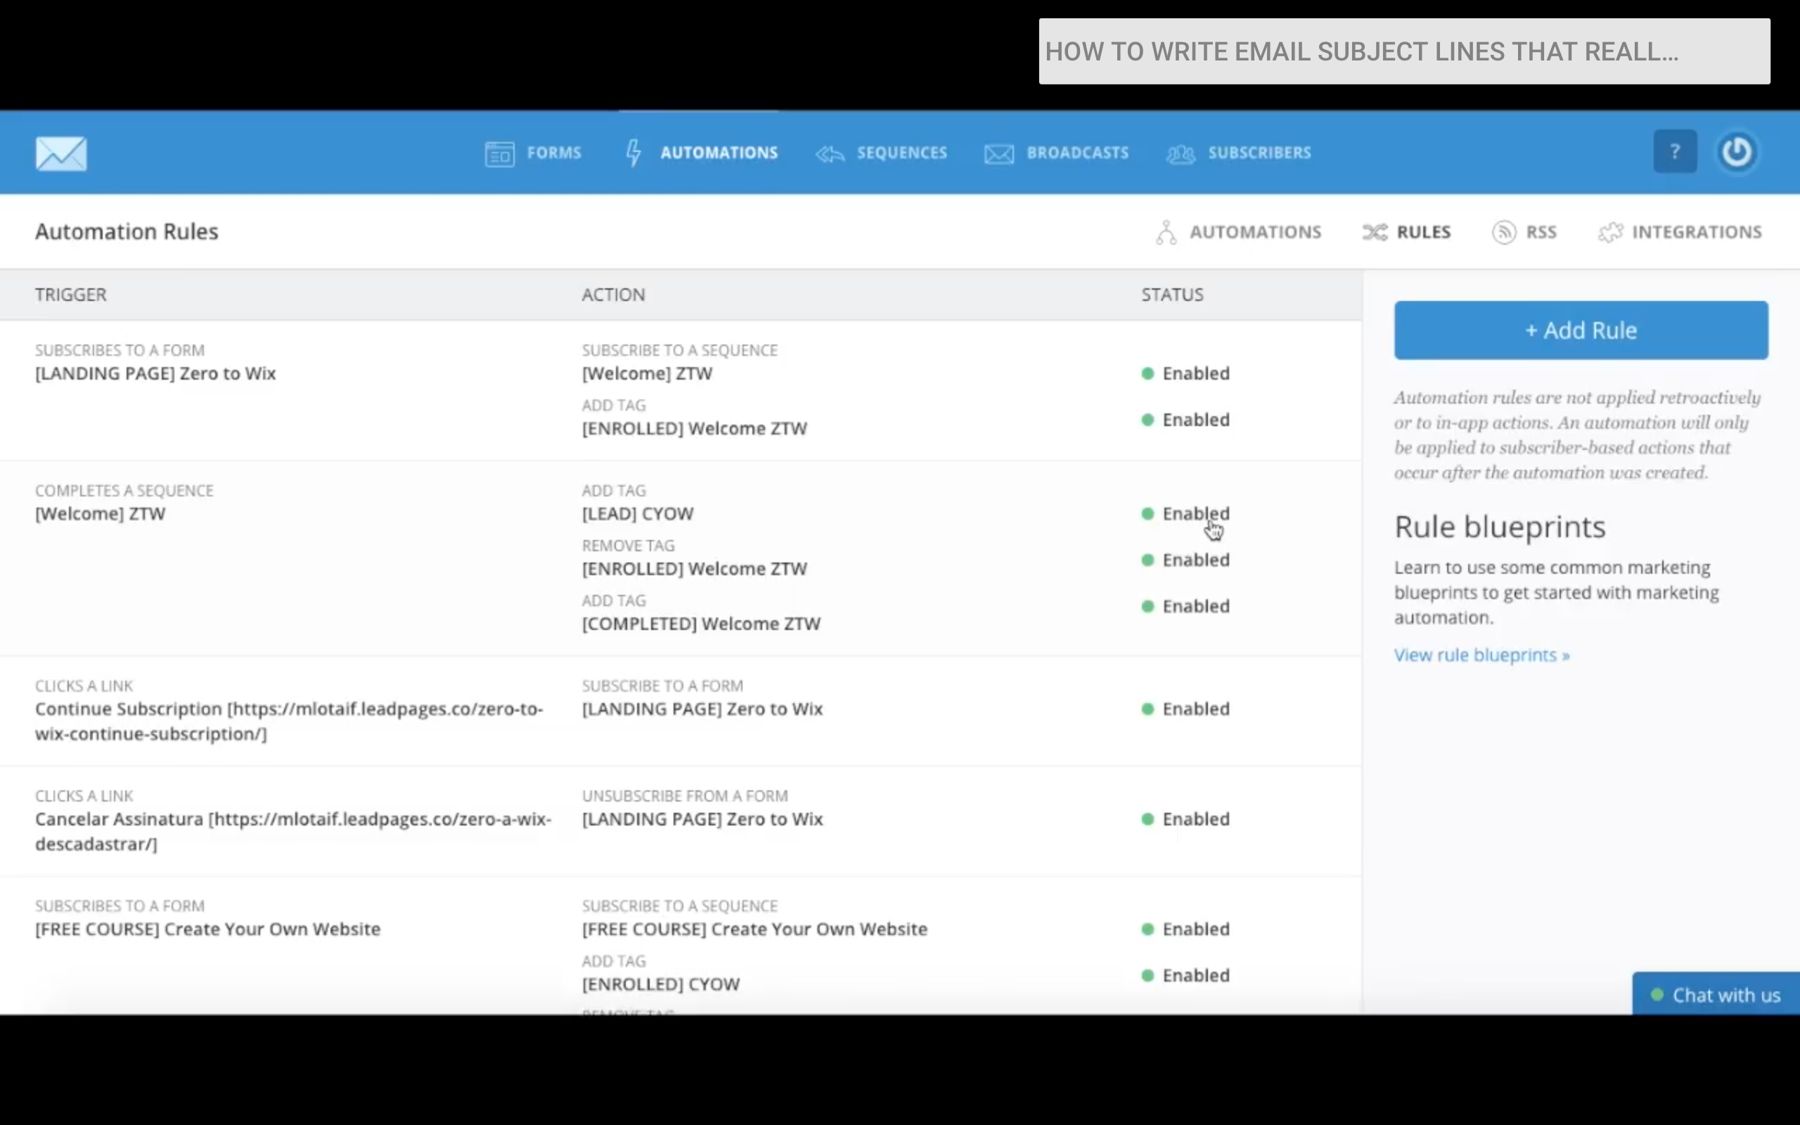Select trigger [FREE COURSE] Create Your Own Website
The width and height of the screenshot is (1800, 1125).
(x=208, y=929)
